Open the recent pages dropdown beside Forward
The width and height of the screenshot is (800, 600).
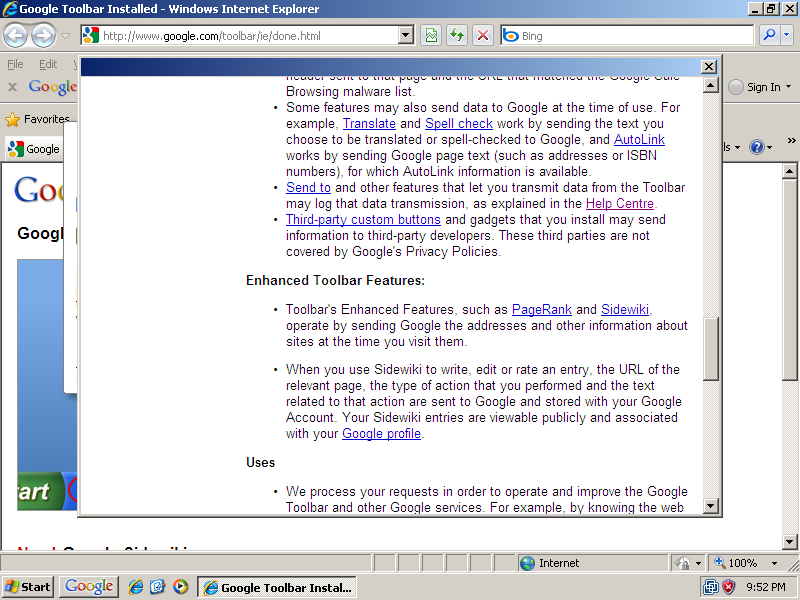[65, 36]
